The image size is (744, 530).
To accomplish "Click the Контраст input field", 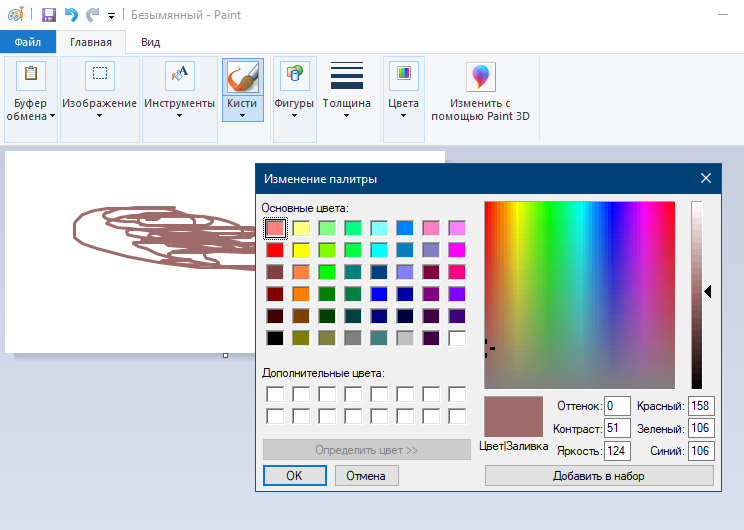I will 617,428.
